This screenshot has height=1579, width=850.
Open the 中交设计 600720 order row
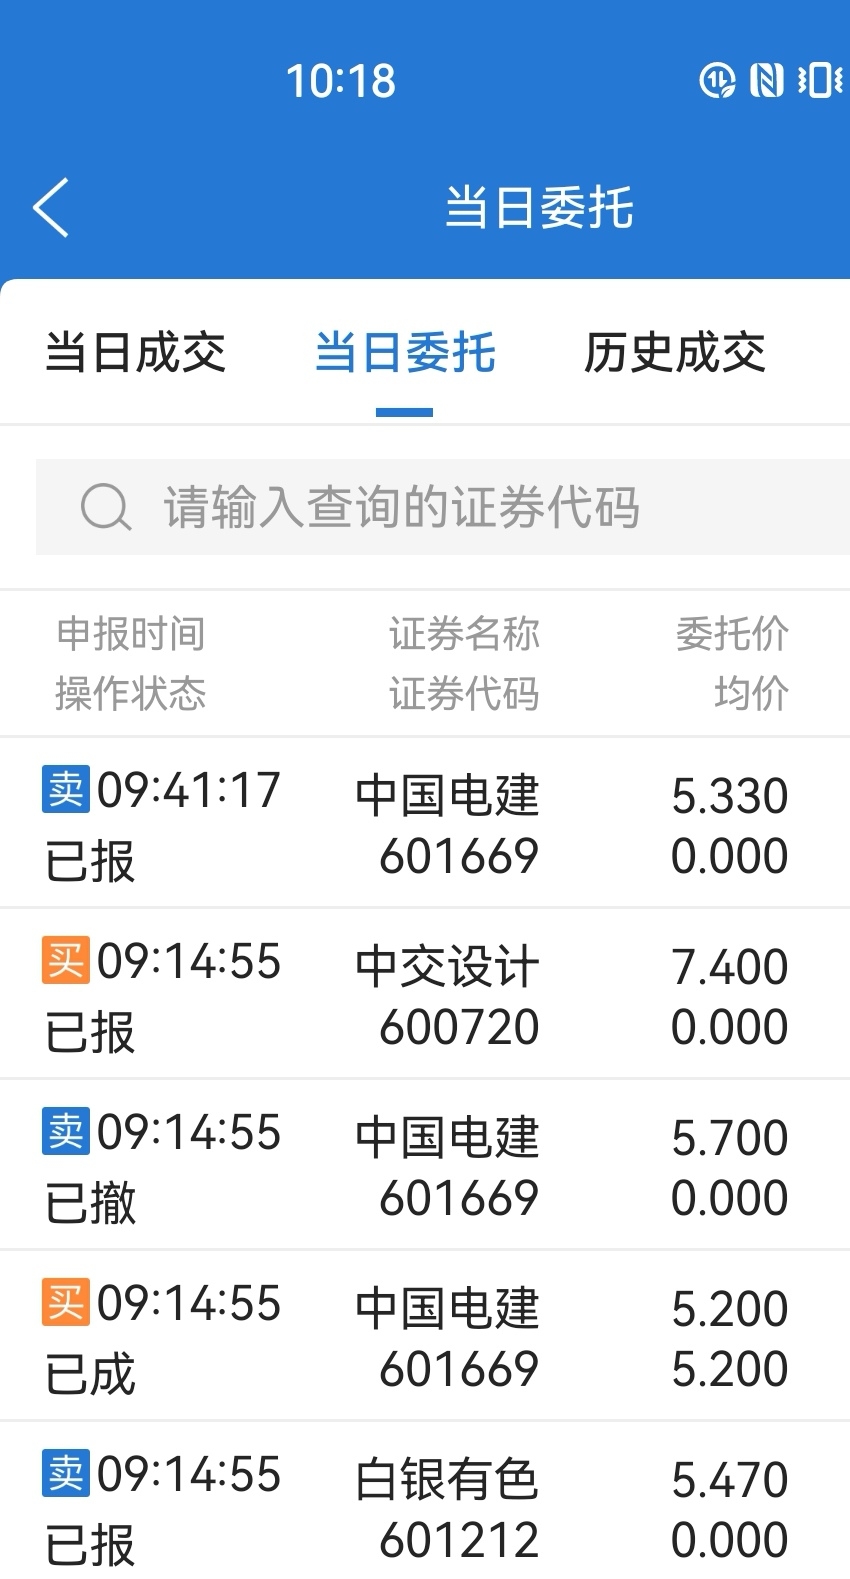pos(425,994)
